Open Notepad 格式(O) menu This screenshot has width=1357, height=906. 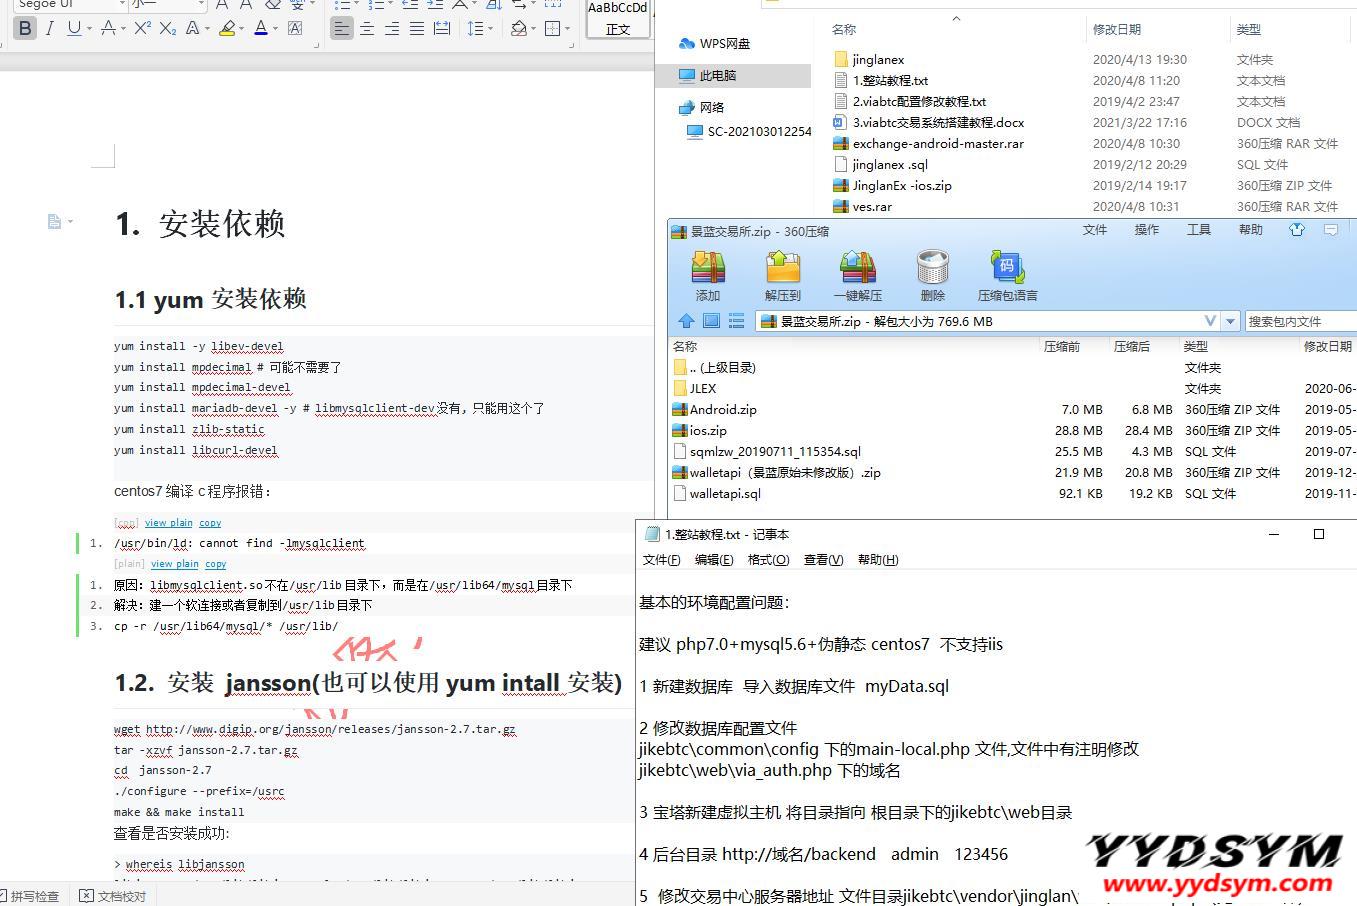pos(768,560)
